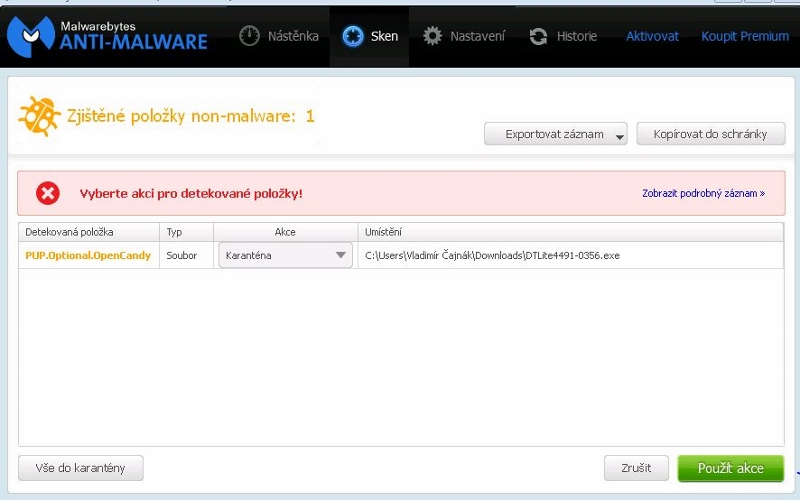Click the Nastavení gear icon

point(432,36)
